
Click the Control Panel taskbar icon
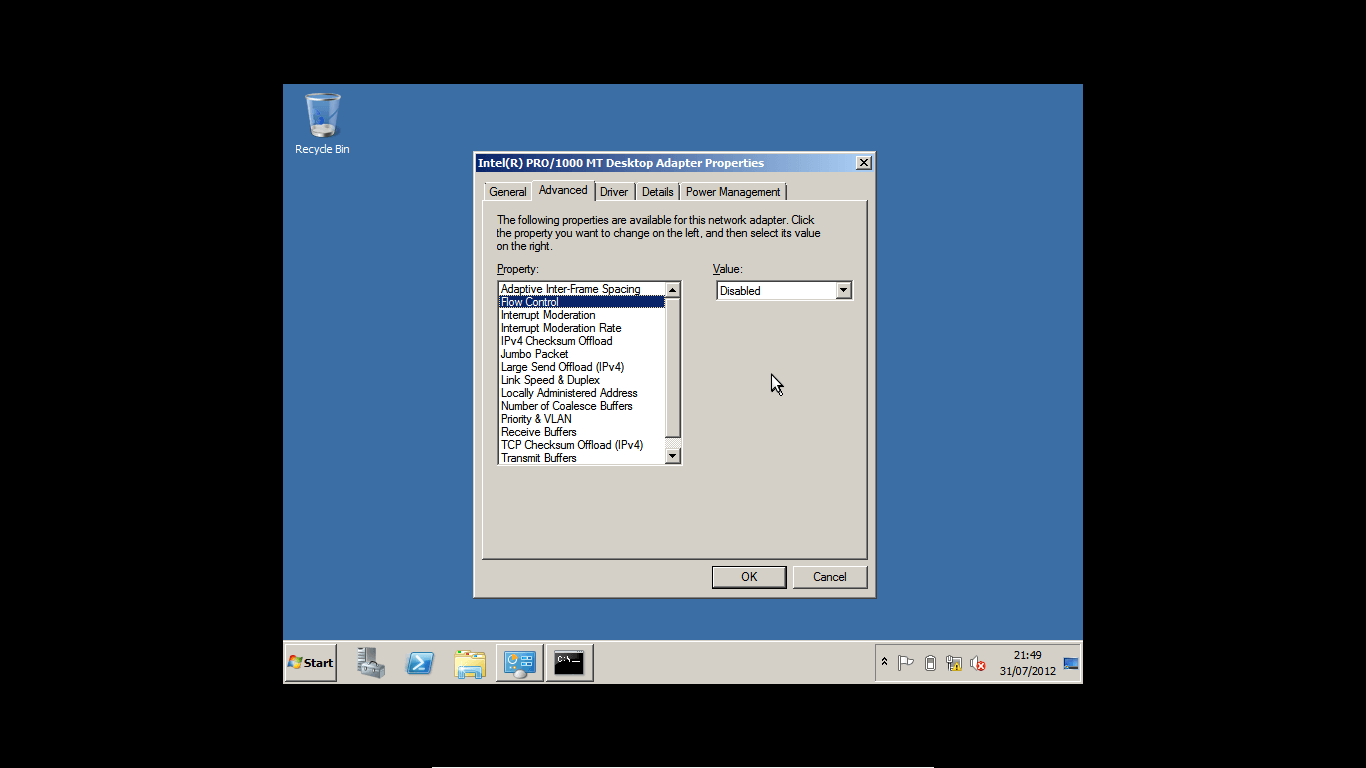pos(520,663)
